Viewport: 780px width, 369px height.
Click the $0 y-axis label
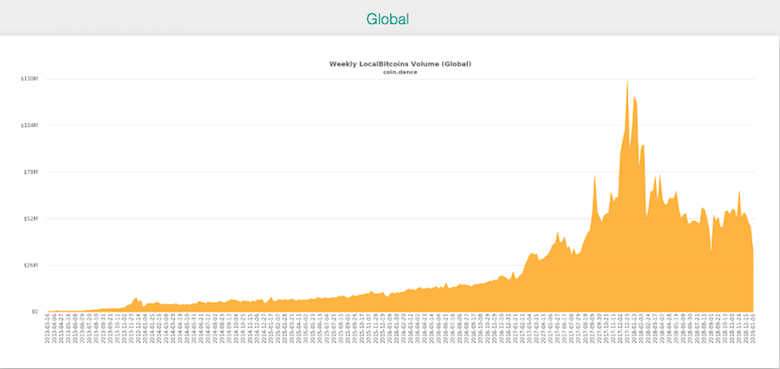35,312
